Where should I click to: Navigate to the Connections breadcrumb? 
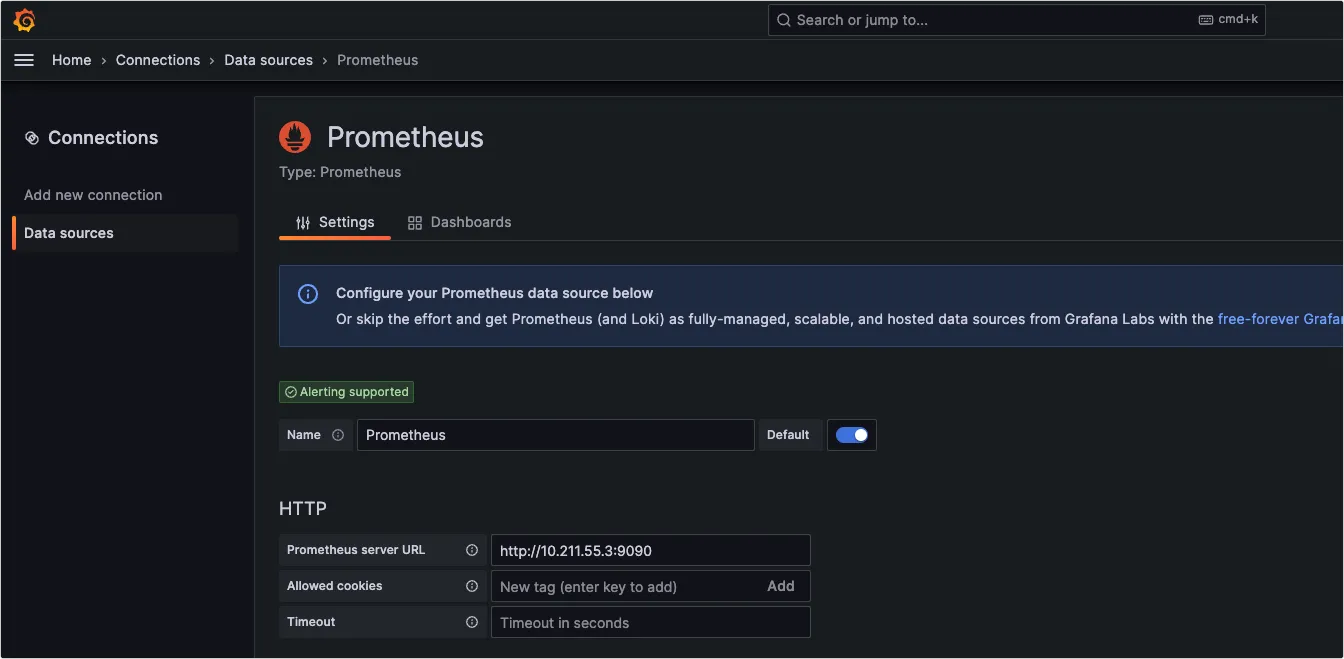coord(158,60)
